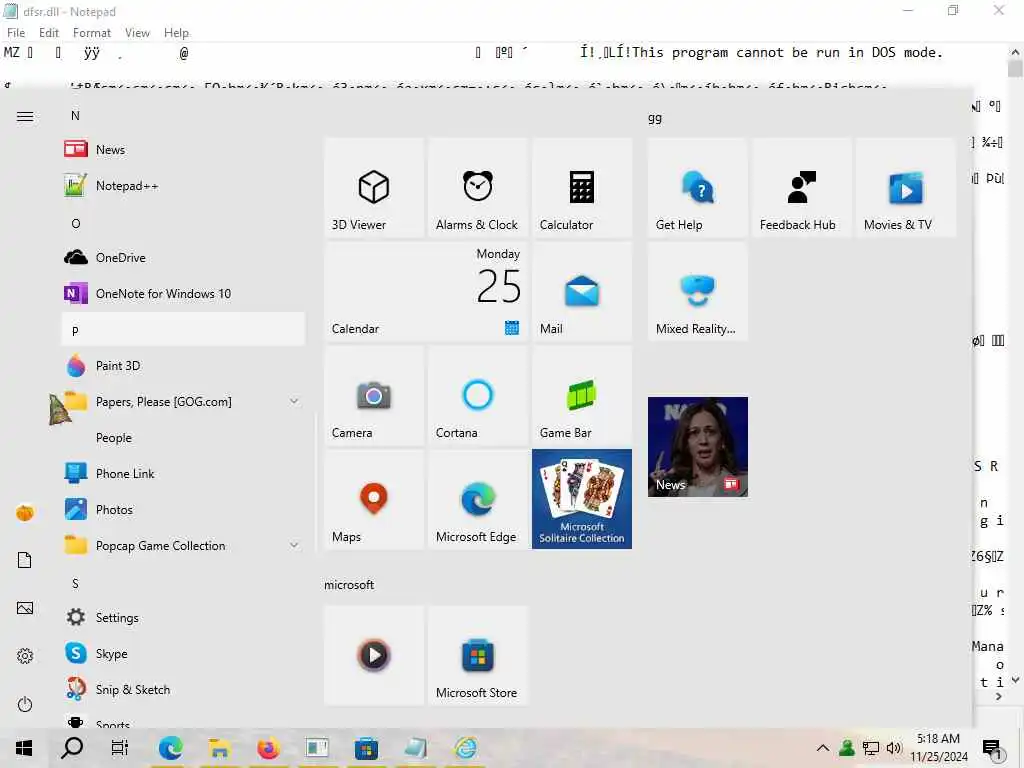The height and width of the screenshot is (768, 1024).
Task: Open the Movies & TV tile
Action: click(x=906, y=187)
